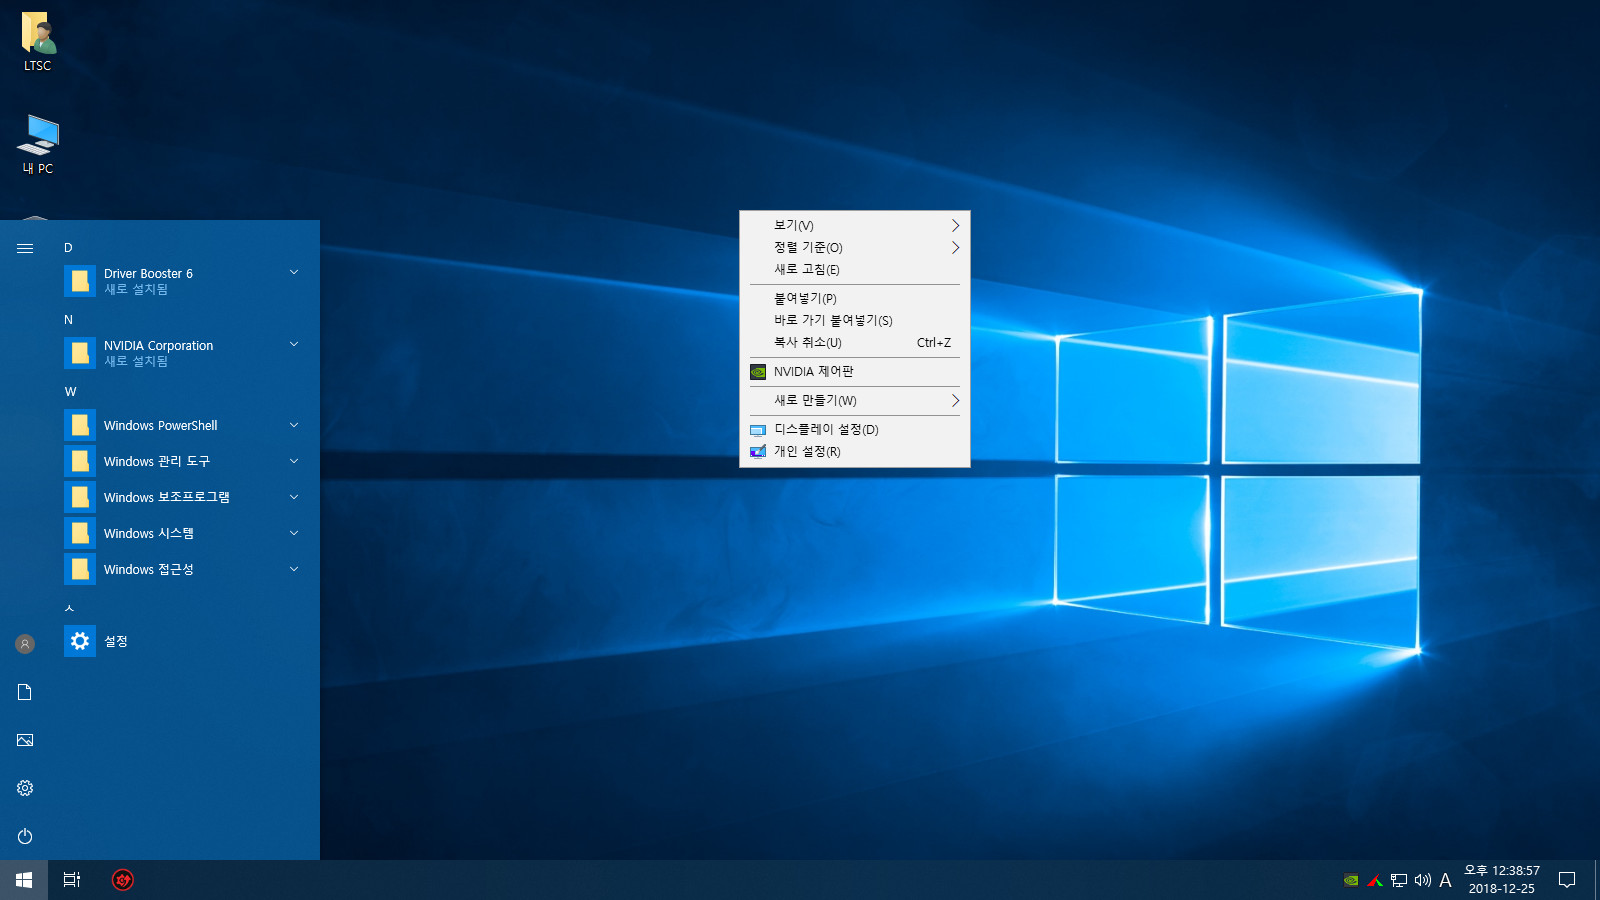The width and height of the screenshot is (1600, 900).
Task: Click the Driver Booster 6 folder icon
Action: click(80, 281)
